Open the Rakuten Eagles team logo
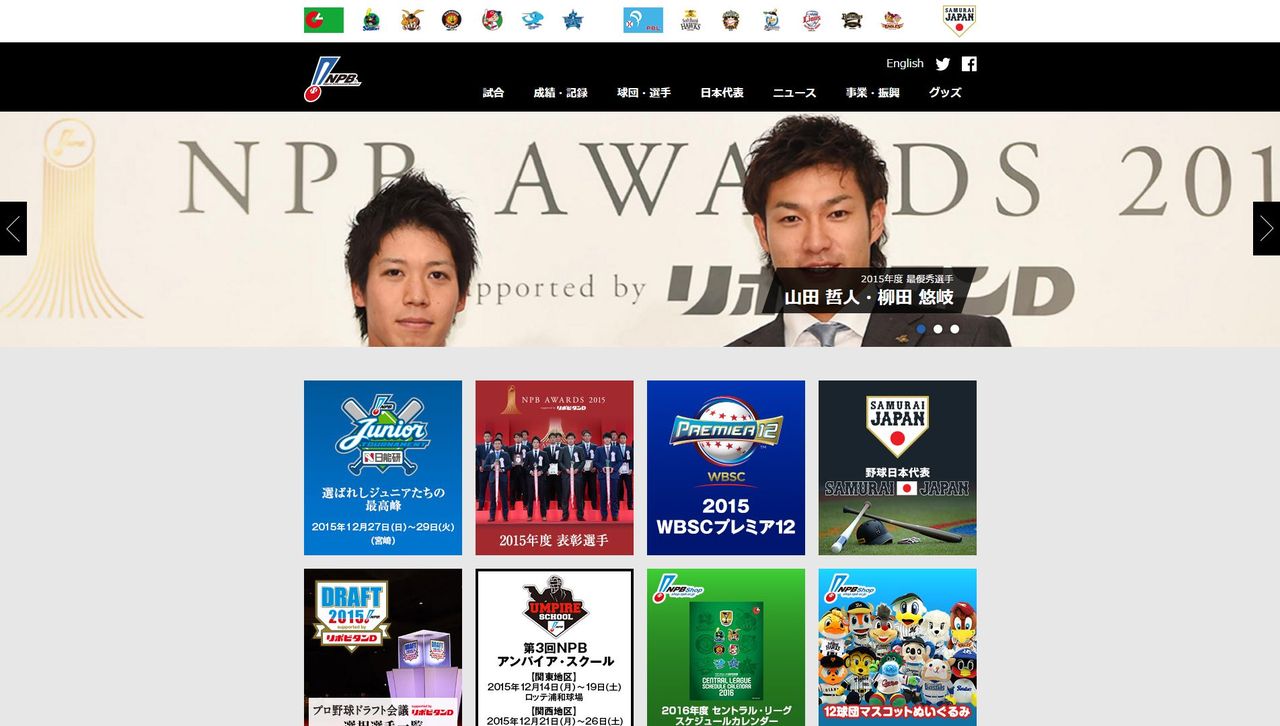The image size is (1280, 726). point(892,20)
